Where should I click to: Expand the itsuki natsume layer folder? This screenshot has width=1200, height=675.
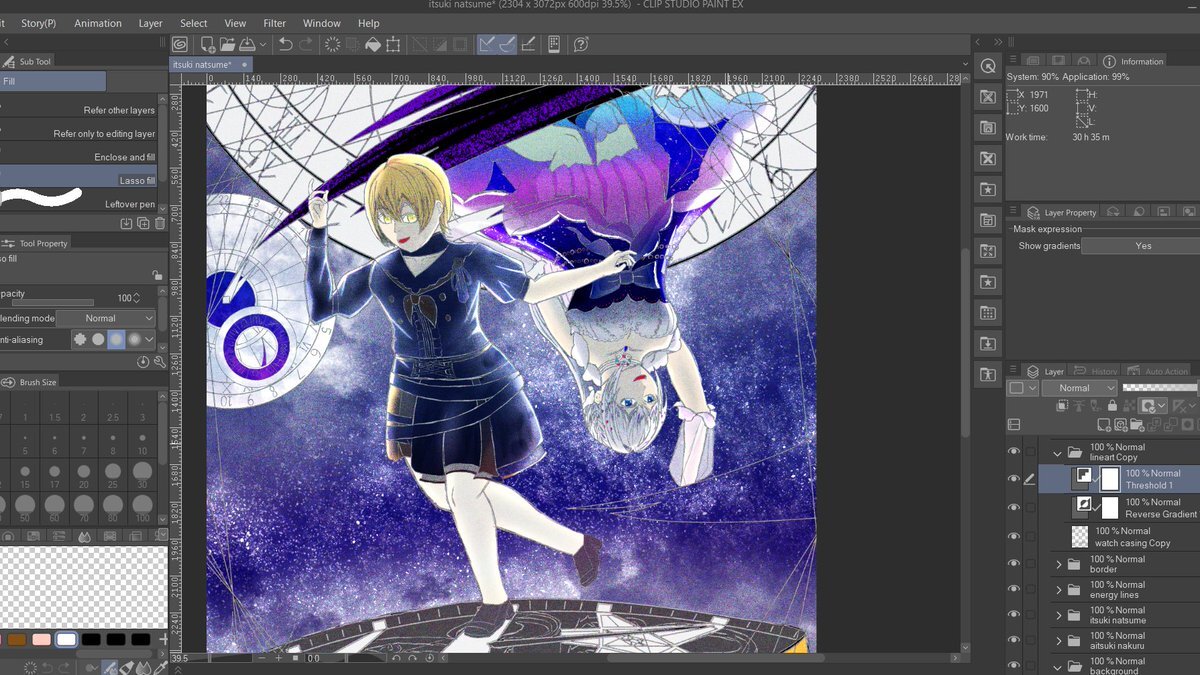click(1058, 615)
